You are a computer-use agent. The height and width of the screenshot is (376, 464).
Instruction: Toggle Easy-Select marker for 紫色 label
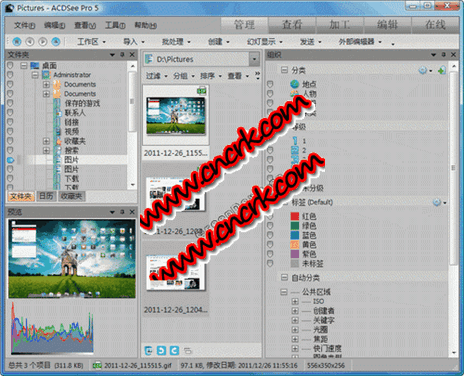pos(270,254)
